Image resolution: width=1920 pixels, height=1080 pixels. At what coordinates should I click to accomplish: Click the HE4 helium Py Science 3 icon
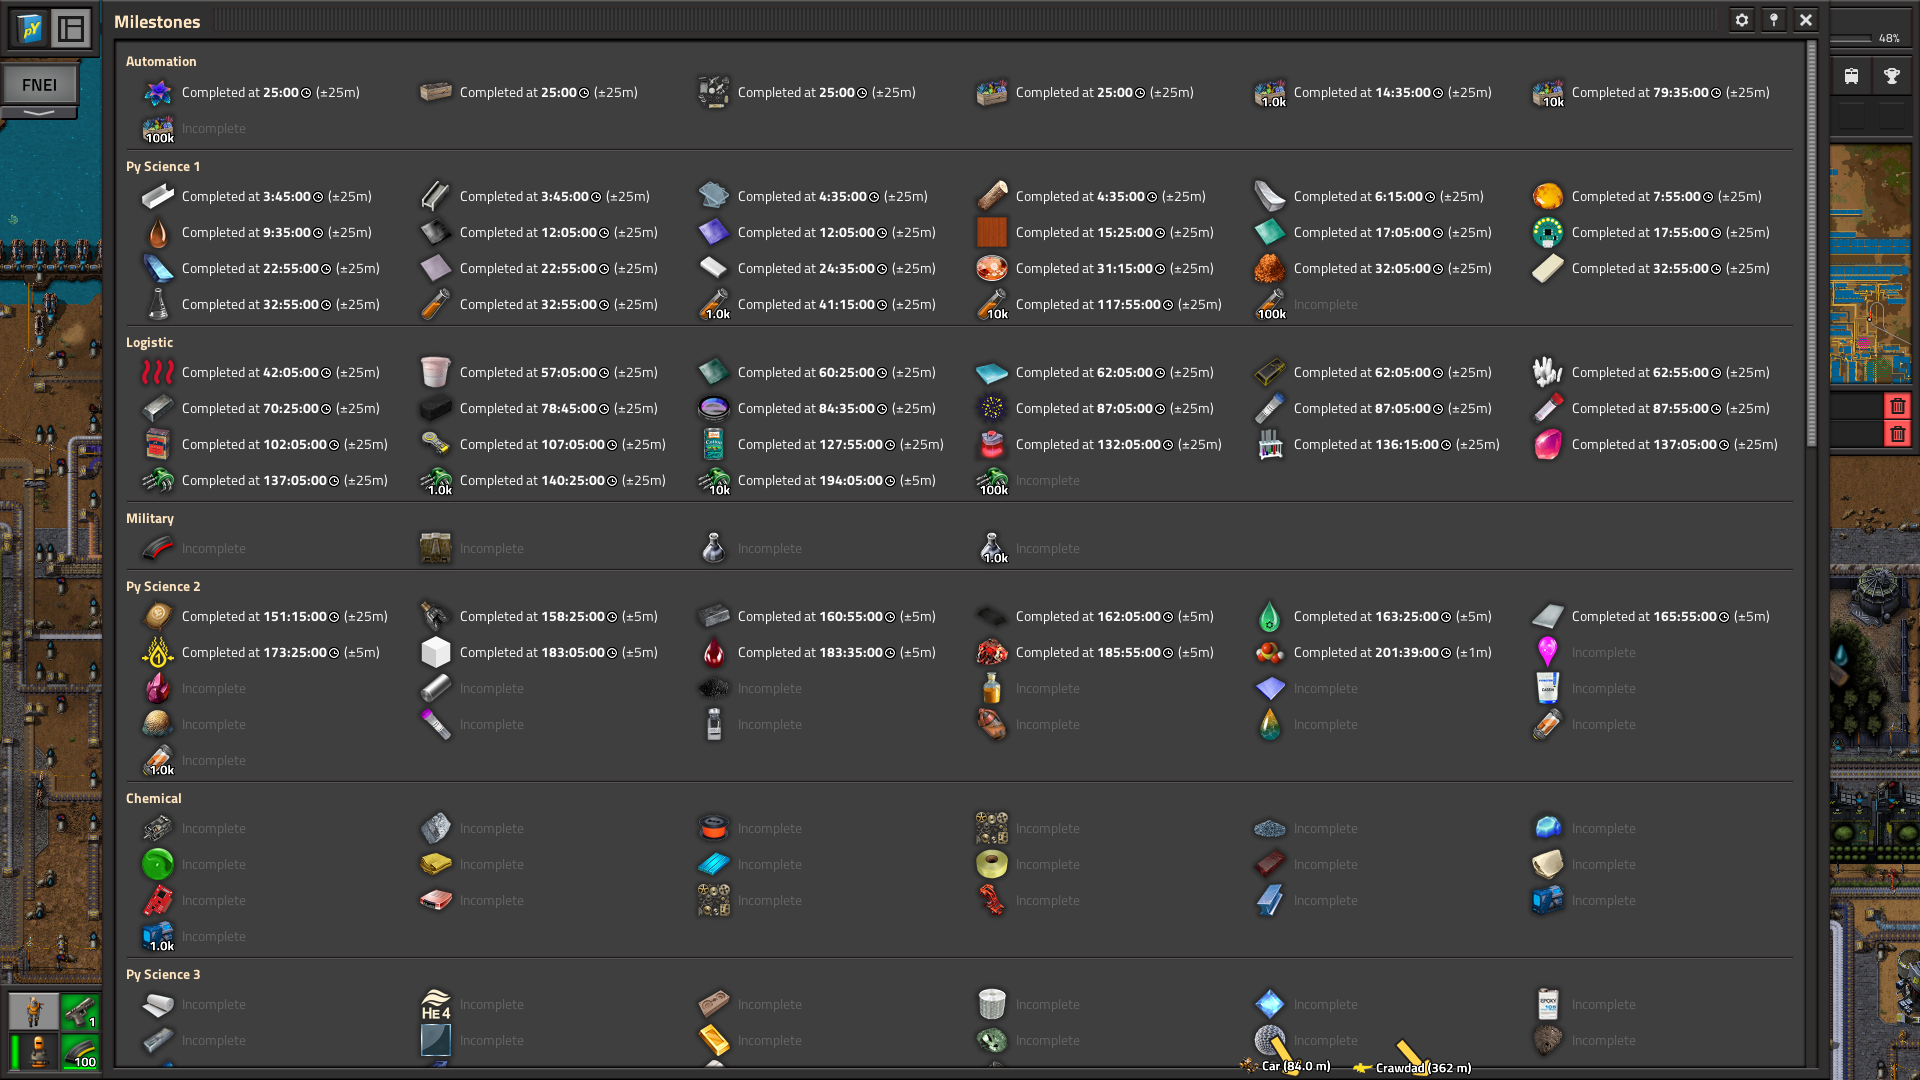tap(436, 1005)
